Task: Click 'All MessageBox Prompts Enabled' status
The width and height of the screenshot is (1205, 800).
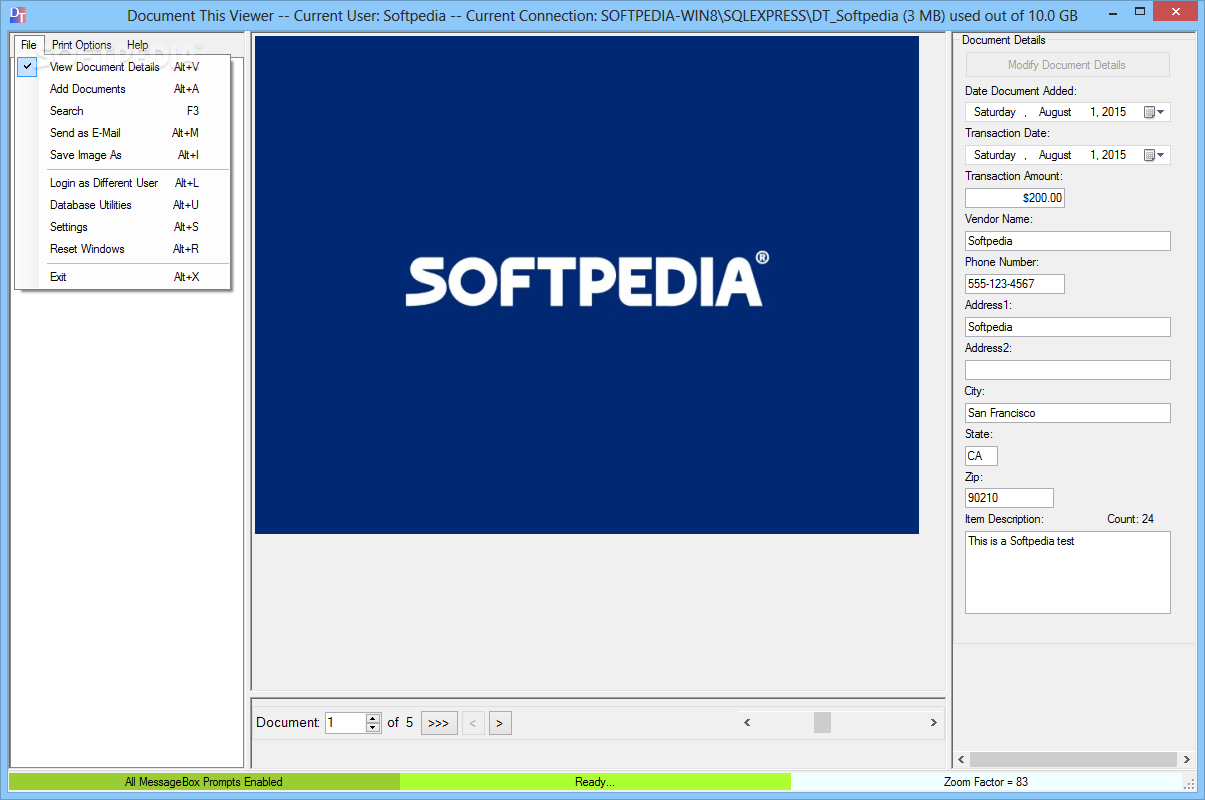Action: (x=204, y=782)
